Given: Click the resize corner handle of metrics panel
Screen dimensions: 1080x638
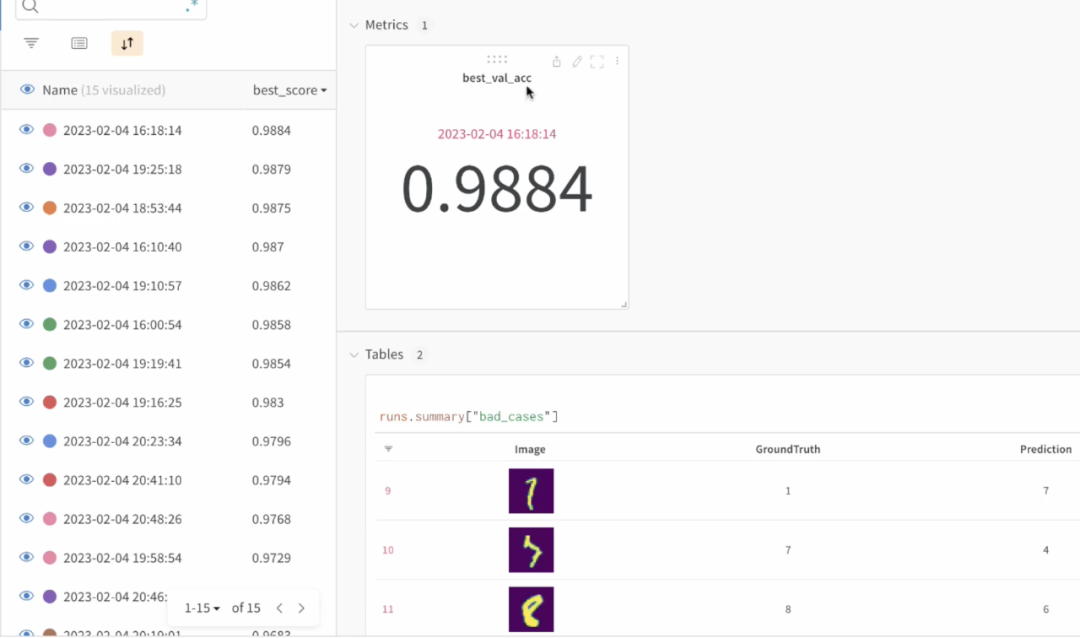Looking at the screenshot, I should (624, 304).
